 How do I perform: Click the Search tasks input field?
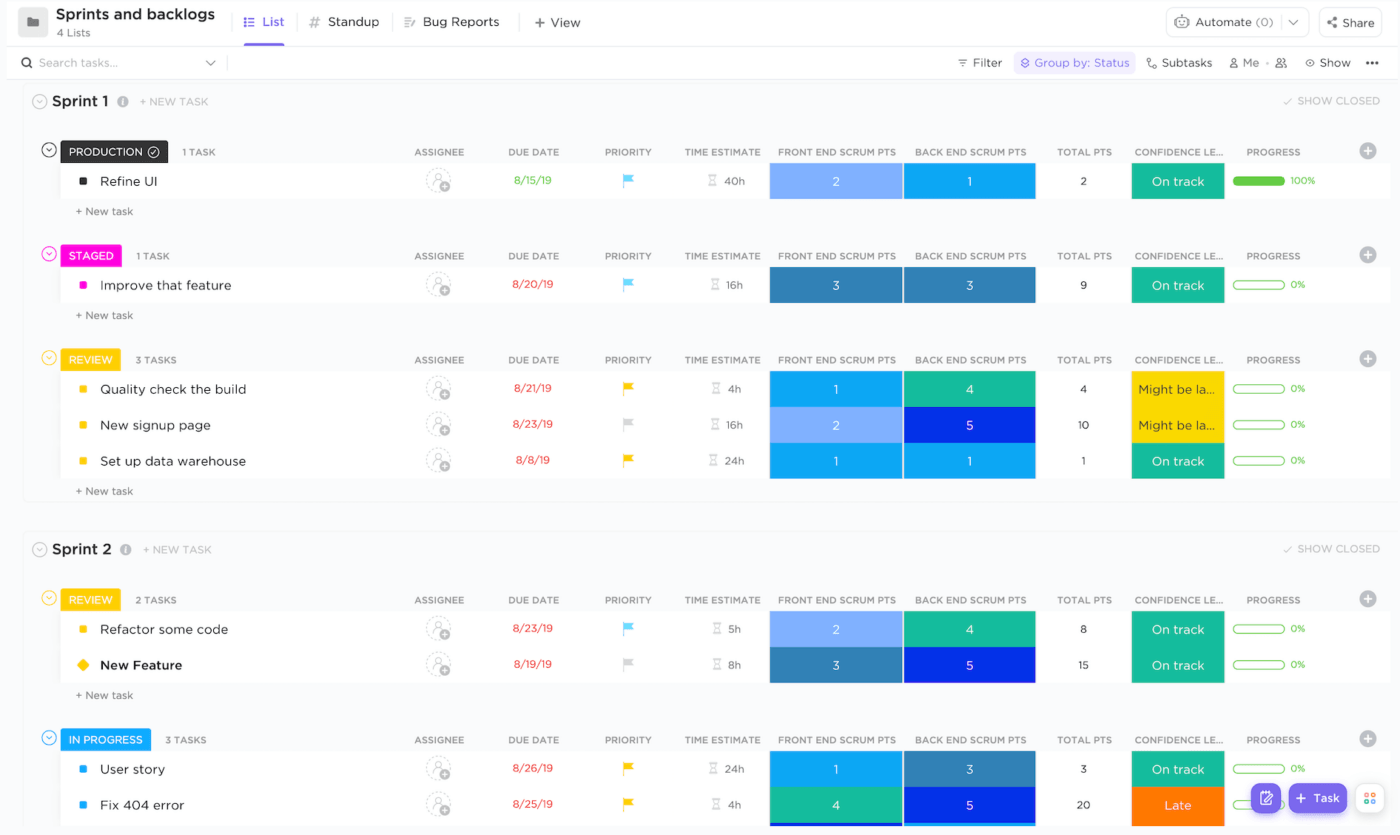120,63
